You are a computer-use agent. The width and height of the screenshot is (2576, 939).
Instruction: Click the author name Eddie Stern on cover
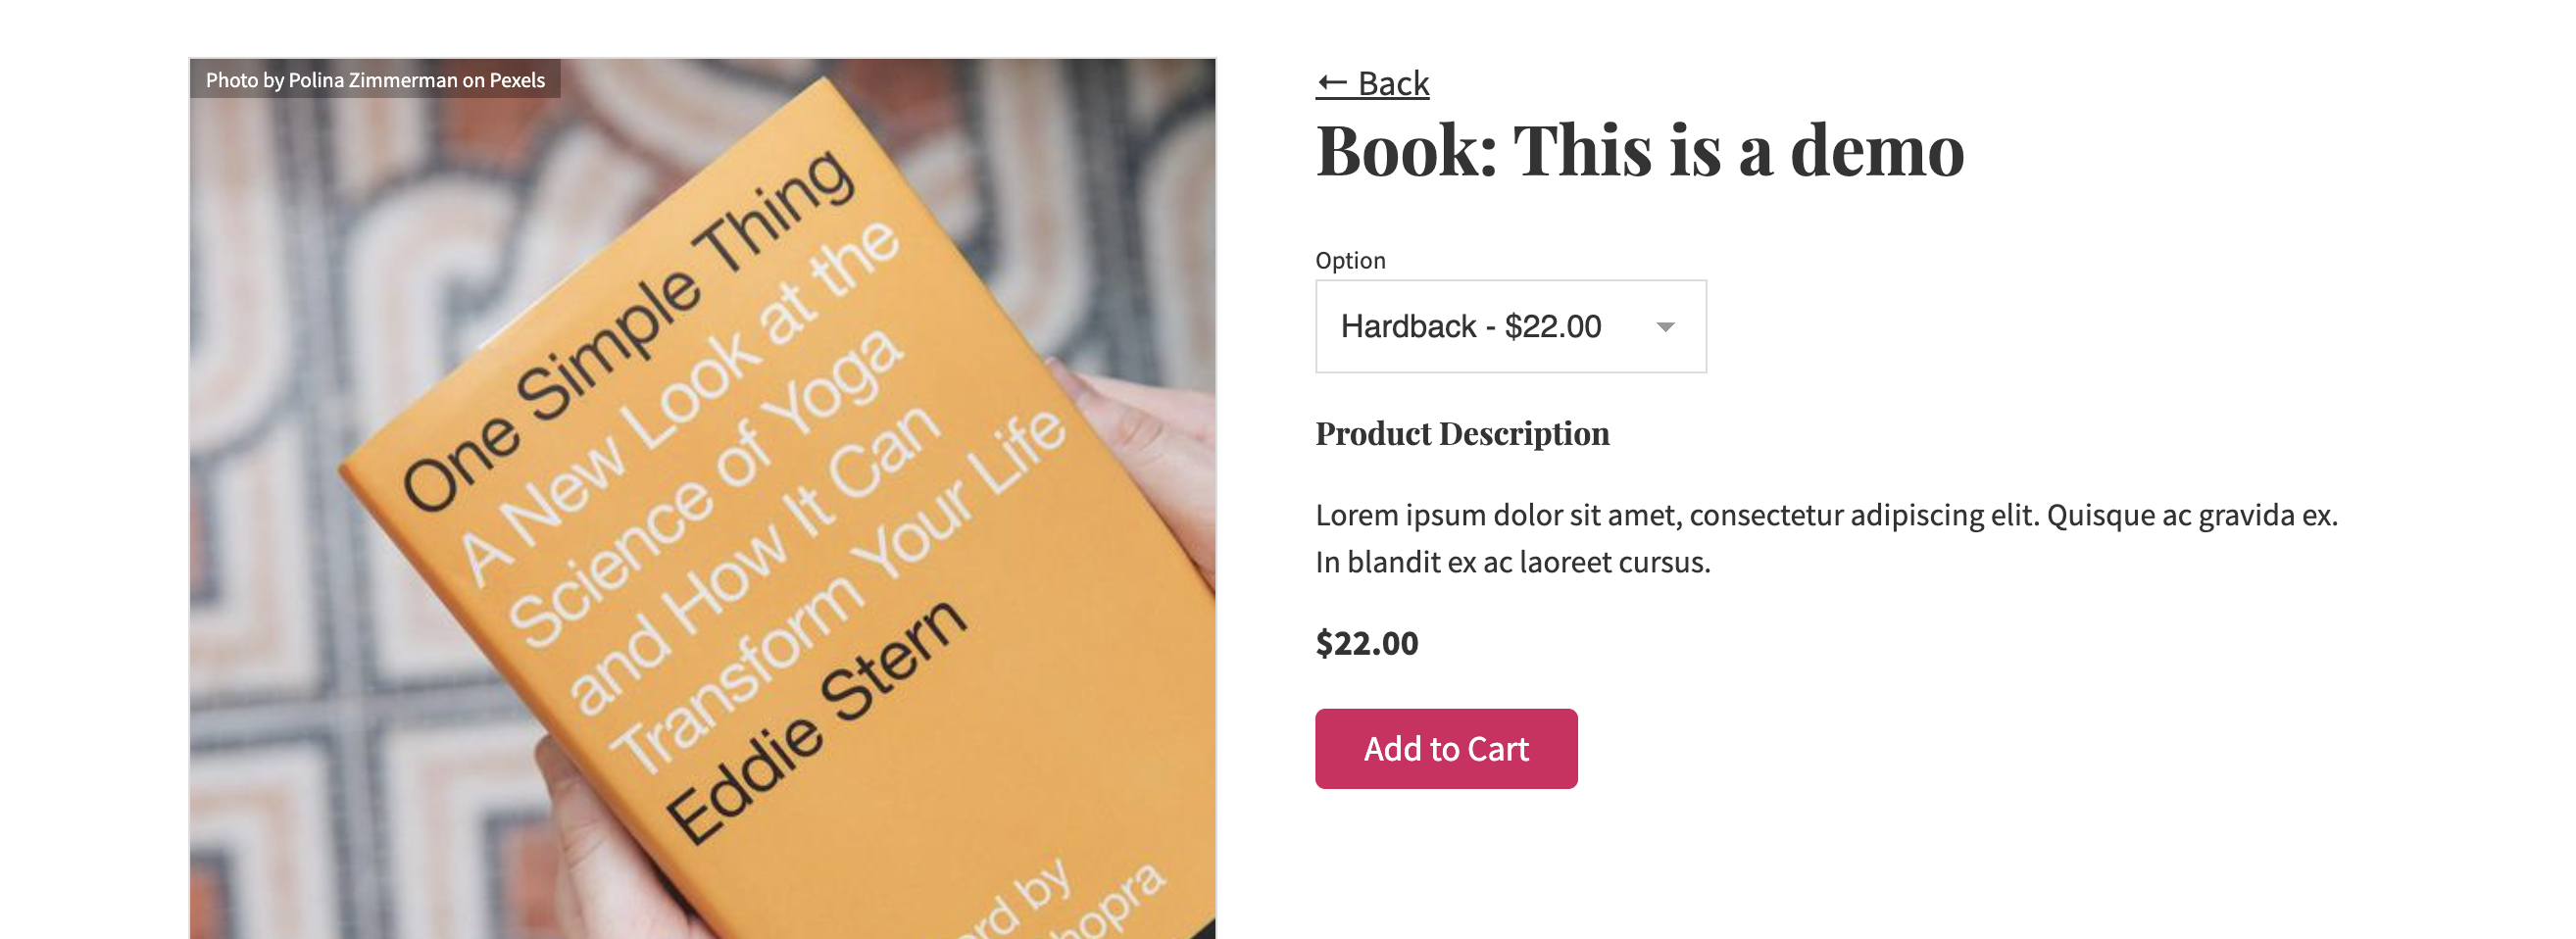tap(815, 720)
